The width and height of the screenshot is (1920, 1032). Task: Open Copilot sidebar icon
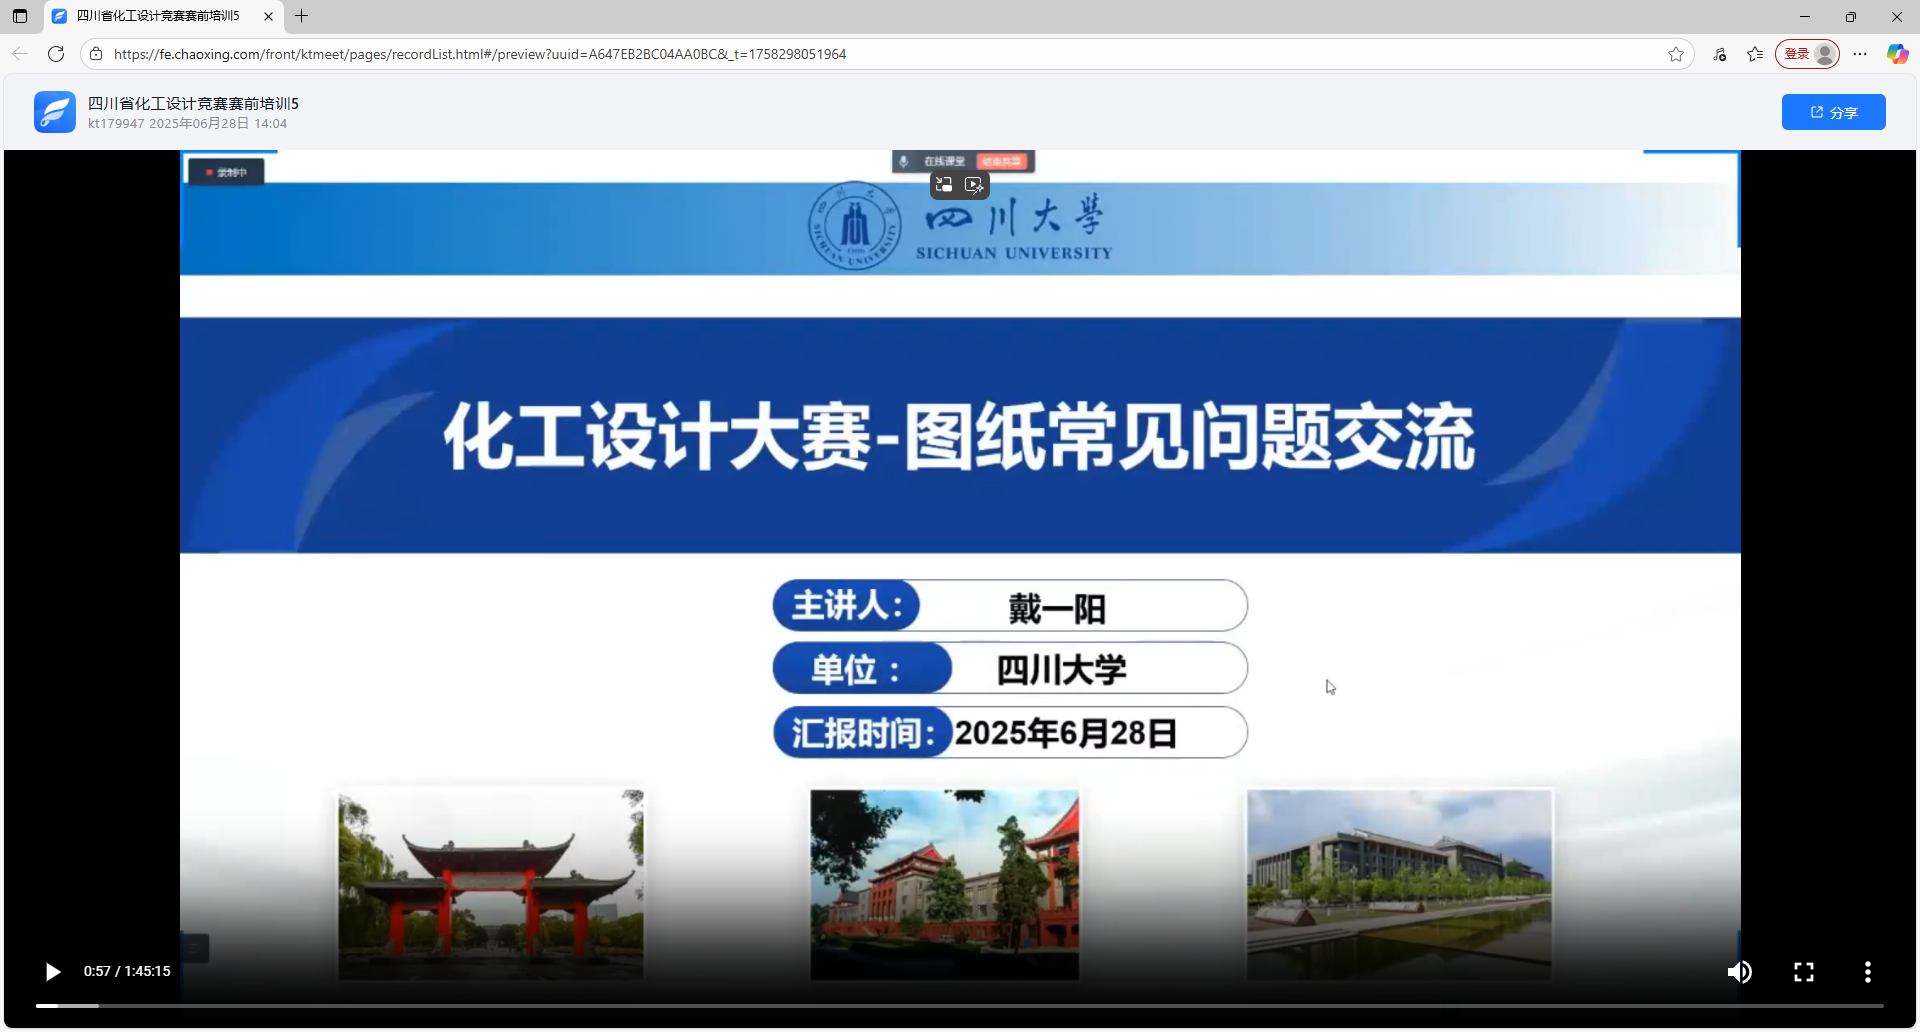click(1897, 54)
